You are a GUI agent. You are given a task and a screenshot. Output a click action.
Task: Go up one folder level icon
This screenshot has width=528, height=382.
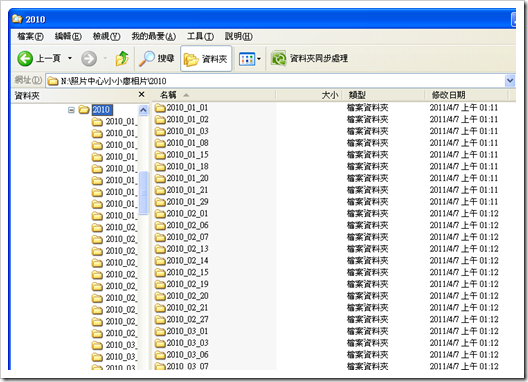click(x=122, y=58)
